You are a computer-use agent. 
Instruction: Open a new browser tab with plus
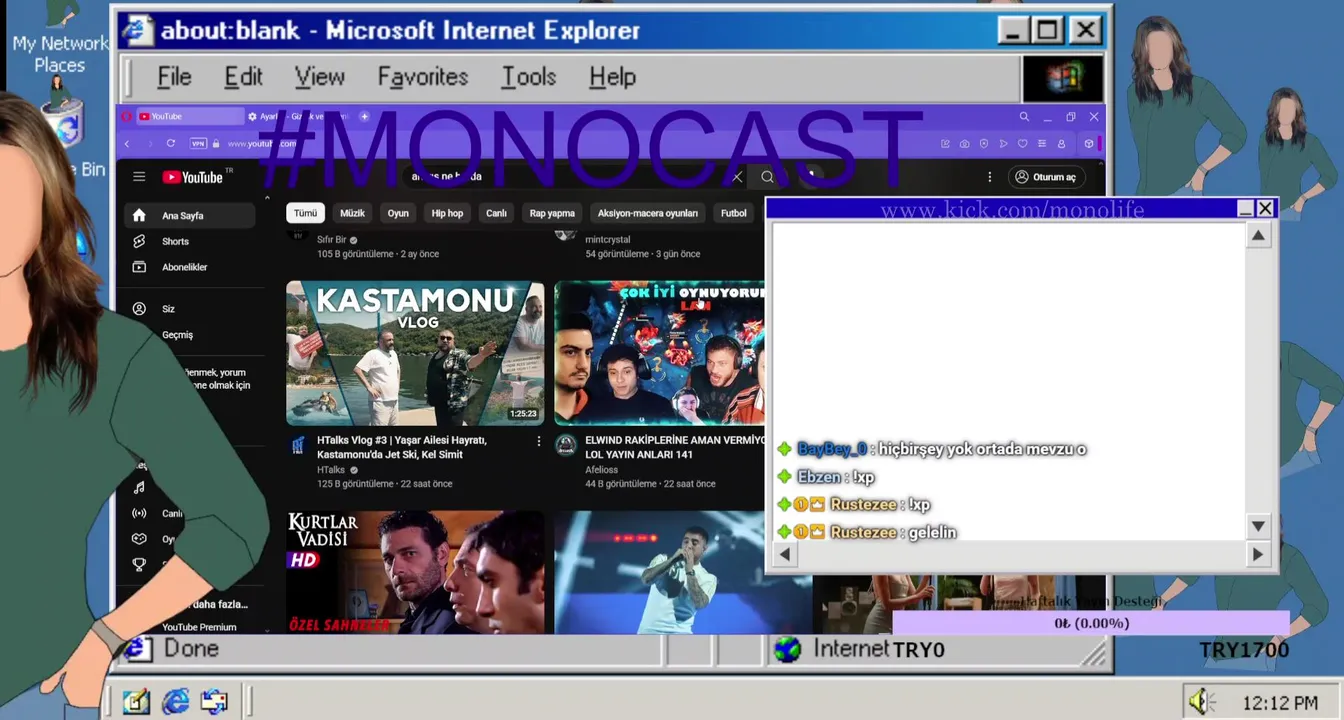click(364, 117)
